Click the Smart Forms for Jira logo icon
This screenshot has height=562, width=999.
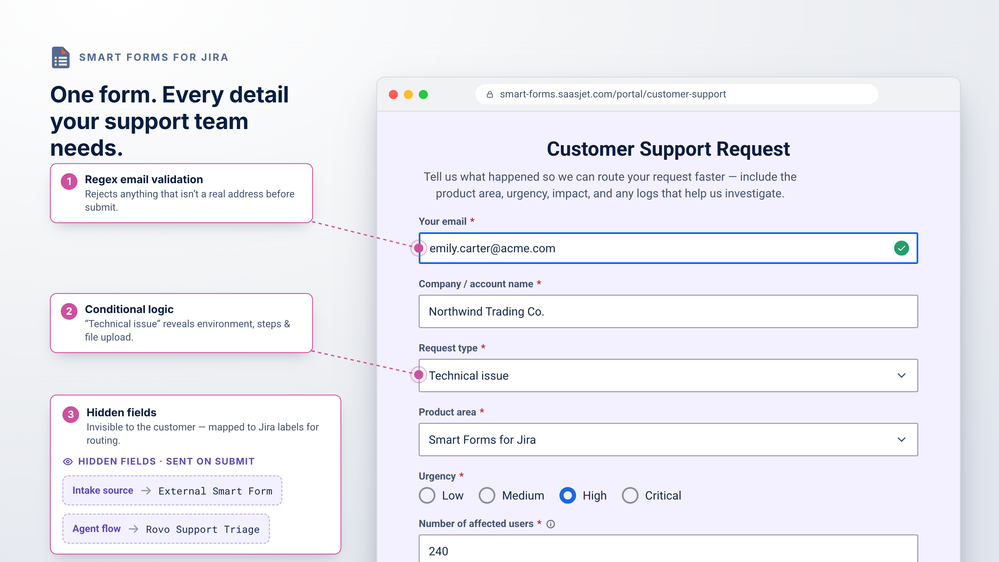[x=61, y=57]
